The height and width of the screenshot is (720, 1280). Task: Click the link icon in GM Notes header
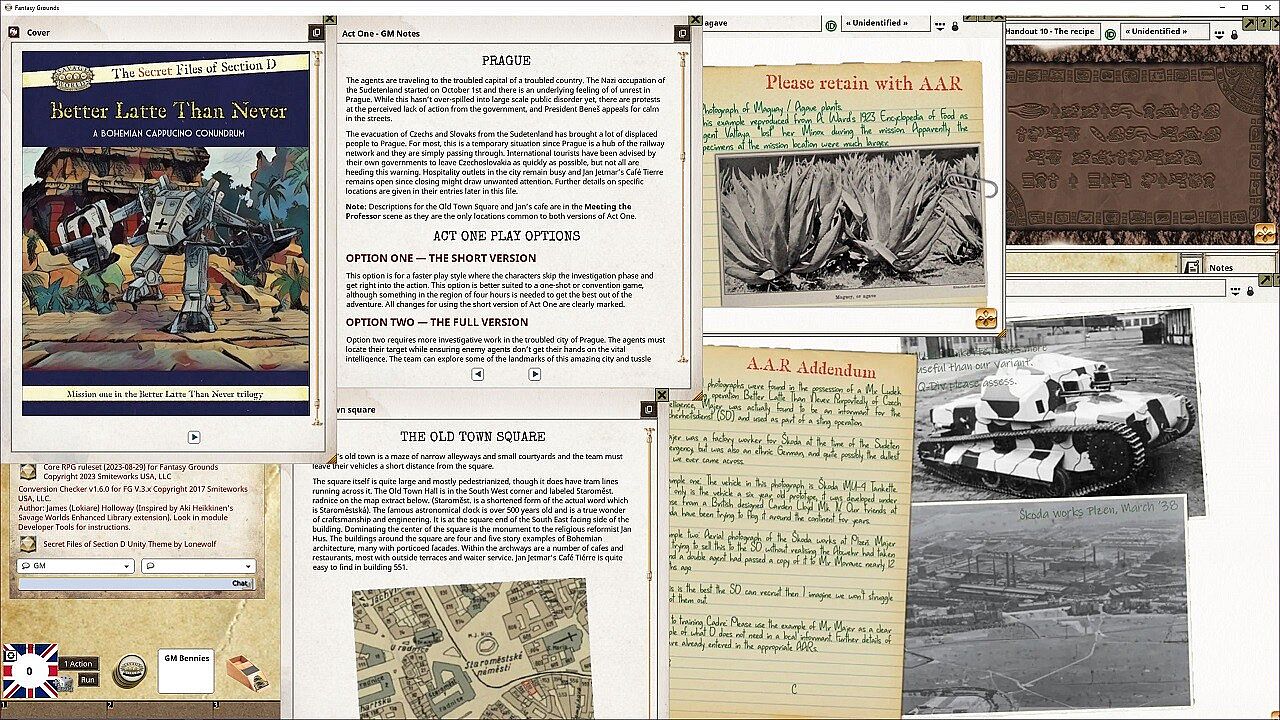pos(682,33)
